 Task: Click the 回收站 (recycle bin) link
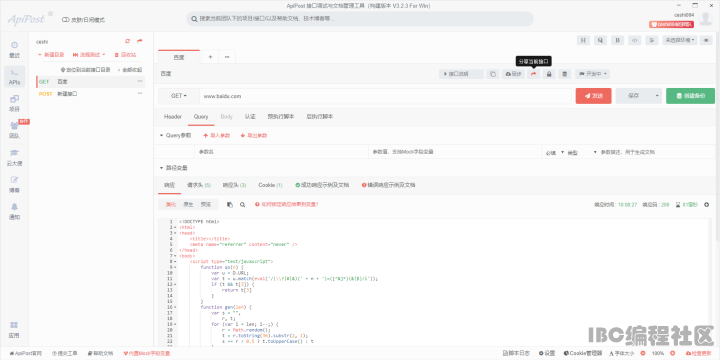coord(125,55)
